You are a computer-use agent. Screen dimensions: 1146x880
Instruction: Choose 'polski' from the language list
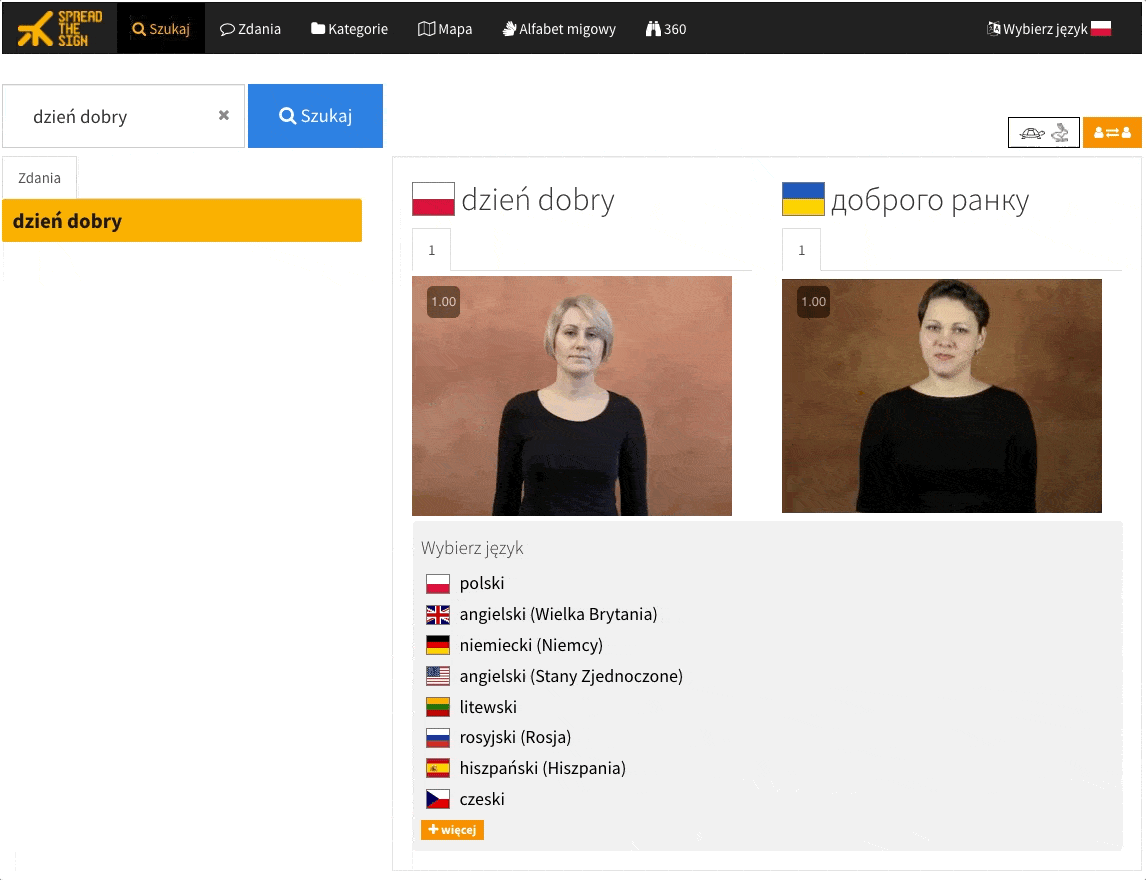pos(482,583)
